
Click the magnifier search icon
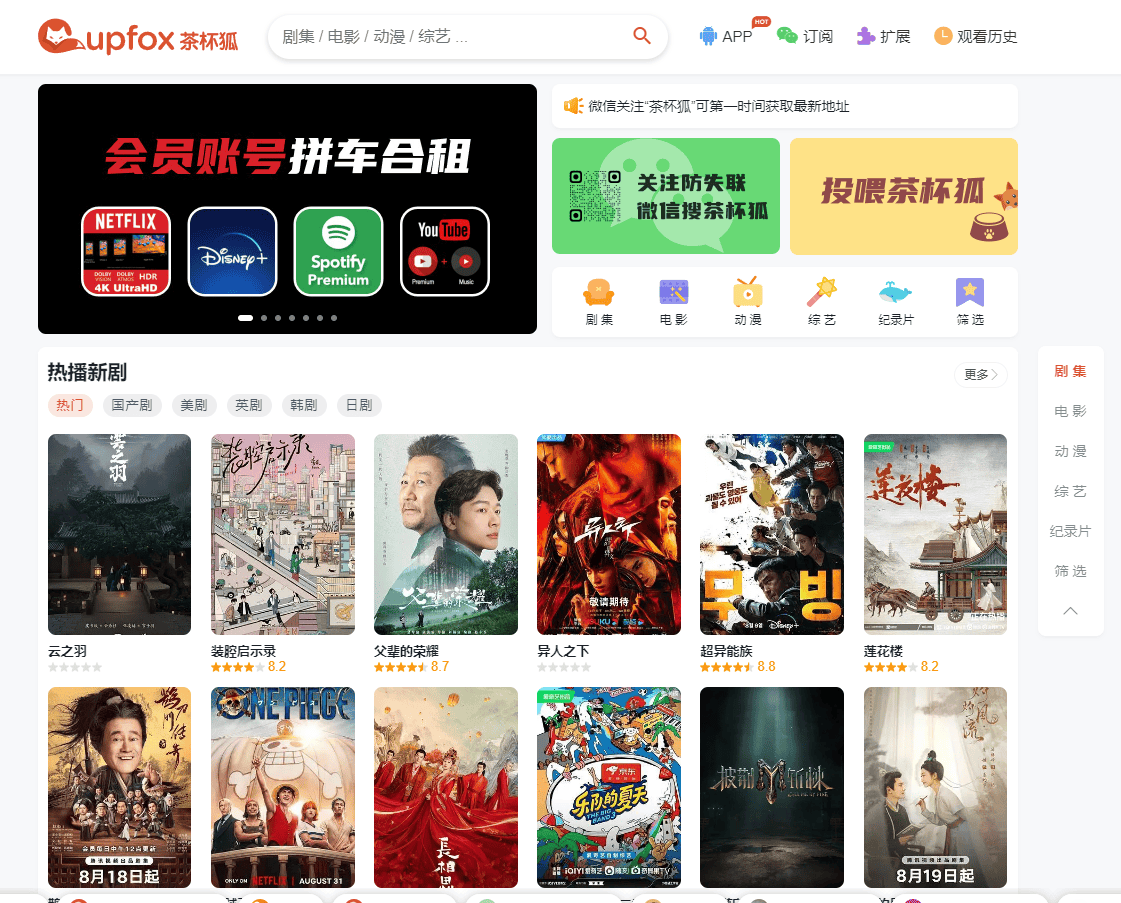642,37
